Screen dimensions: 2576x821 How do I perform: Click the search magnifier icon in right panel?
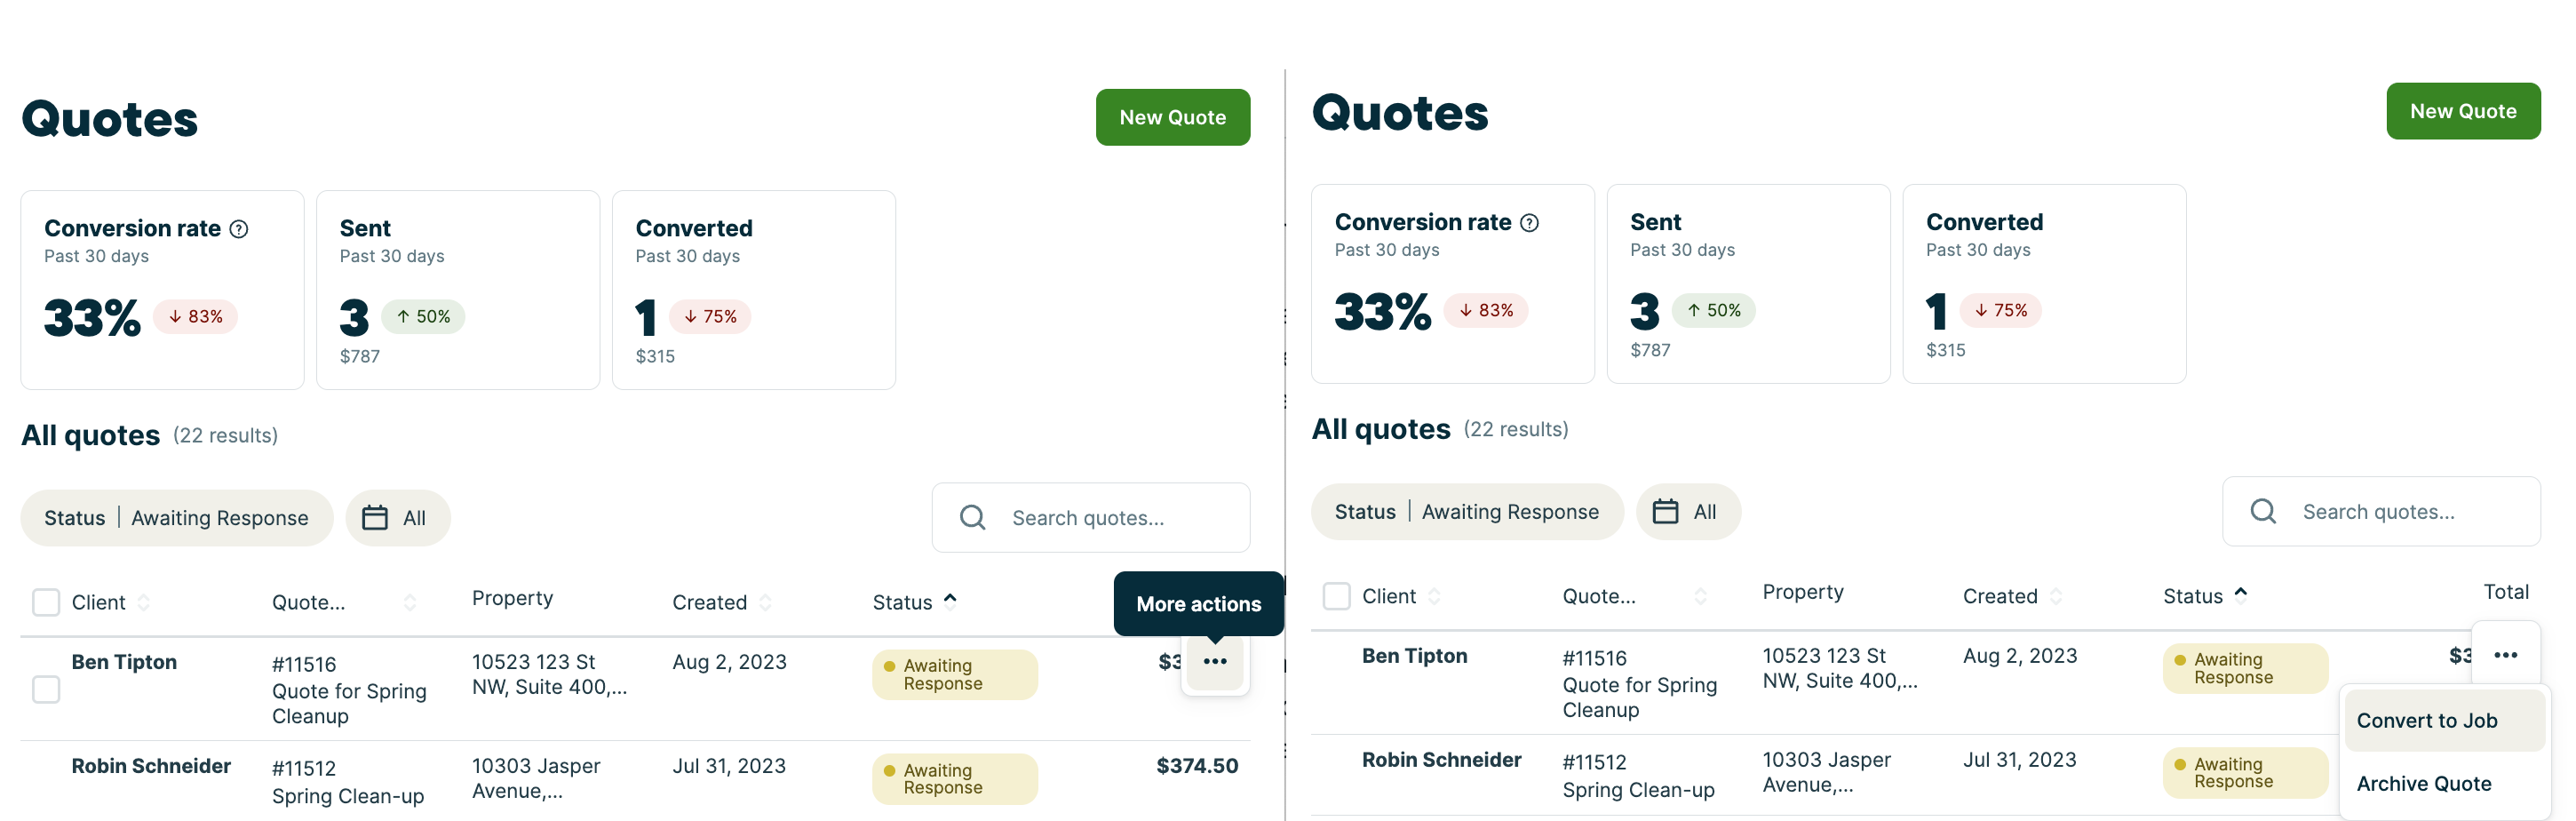[x=2263, y=512]
